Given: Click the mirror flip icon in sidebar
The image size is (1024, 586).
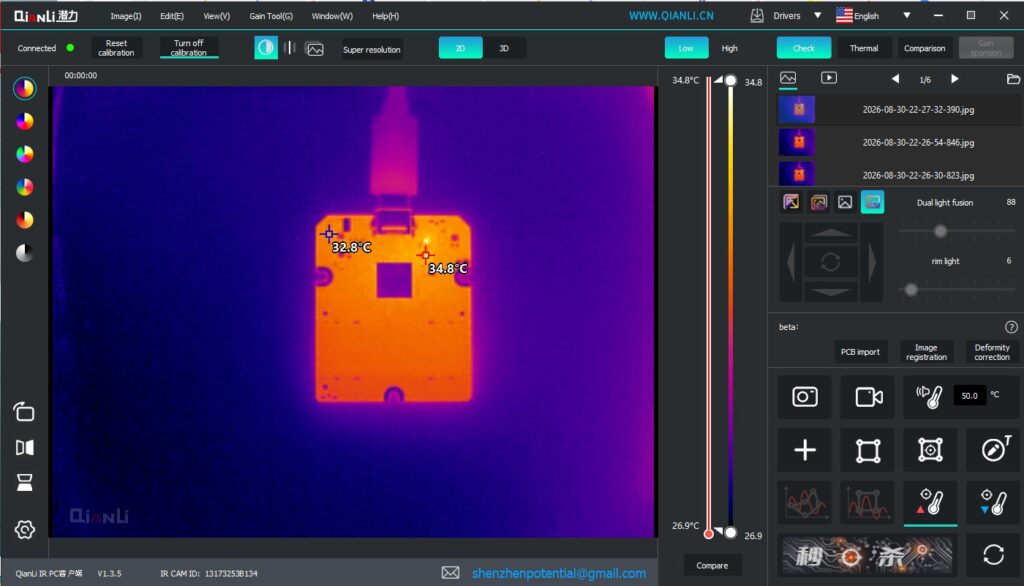Looking at the screenshot, I should pyautogui.click(x=25, y=448).
